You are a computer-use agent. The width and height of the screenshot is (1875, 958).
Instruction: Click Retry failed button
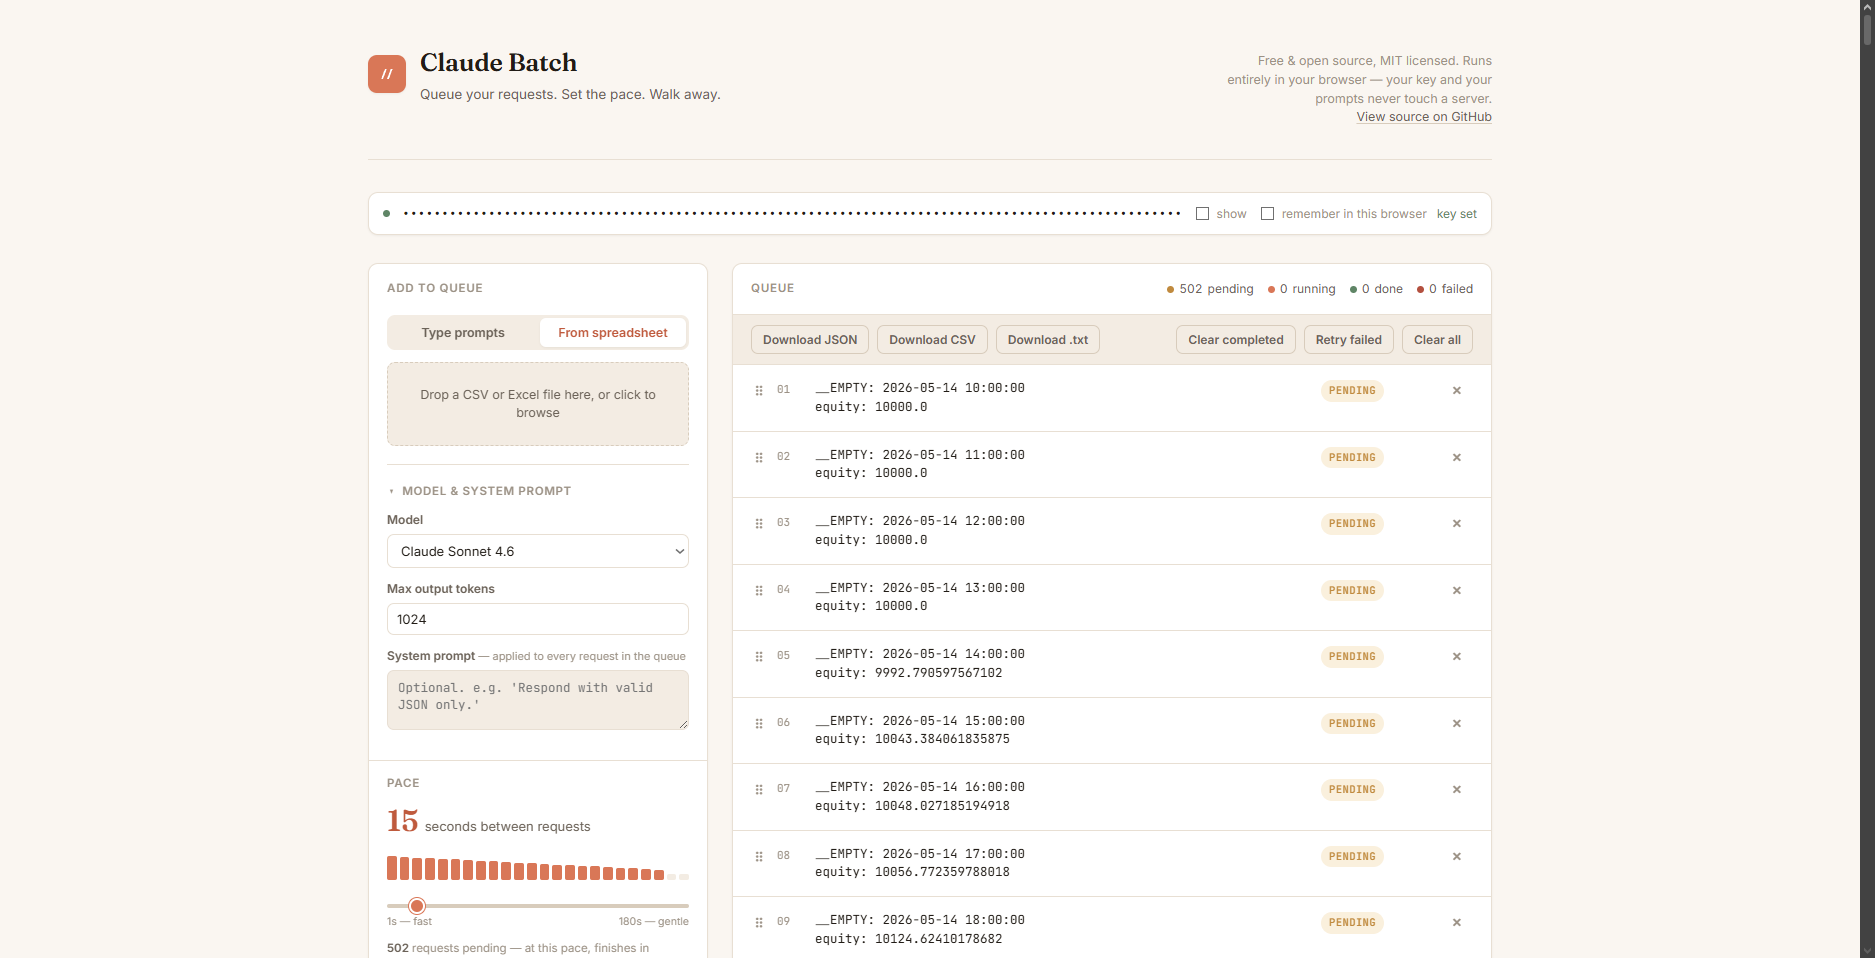pos(1349,340)
